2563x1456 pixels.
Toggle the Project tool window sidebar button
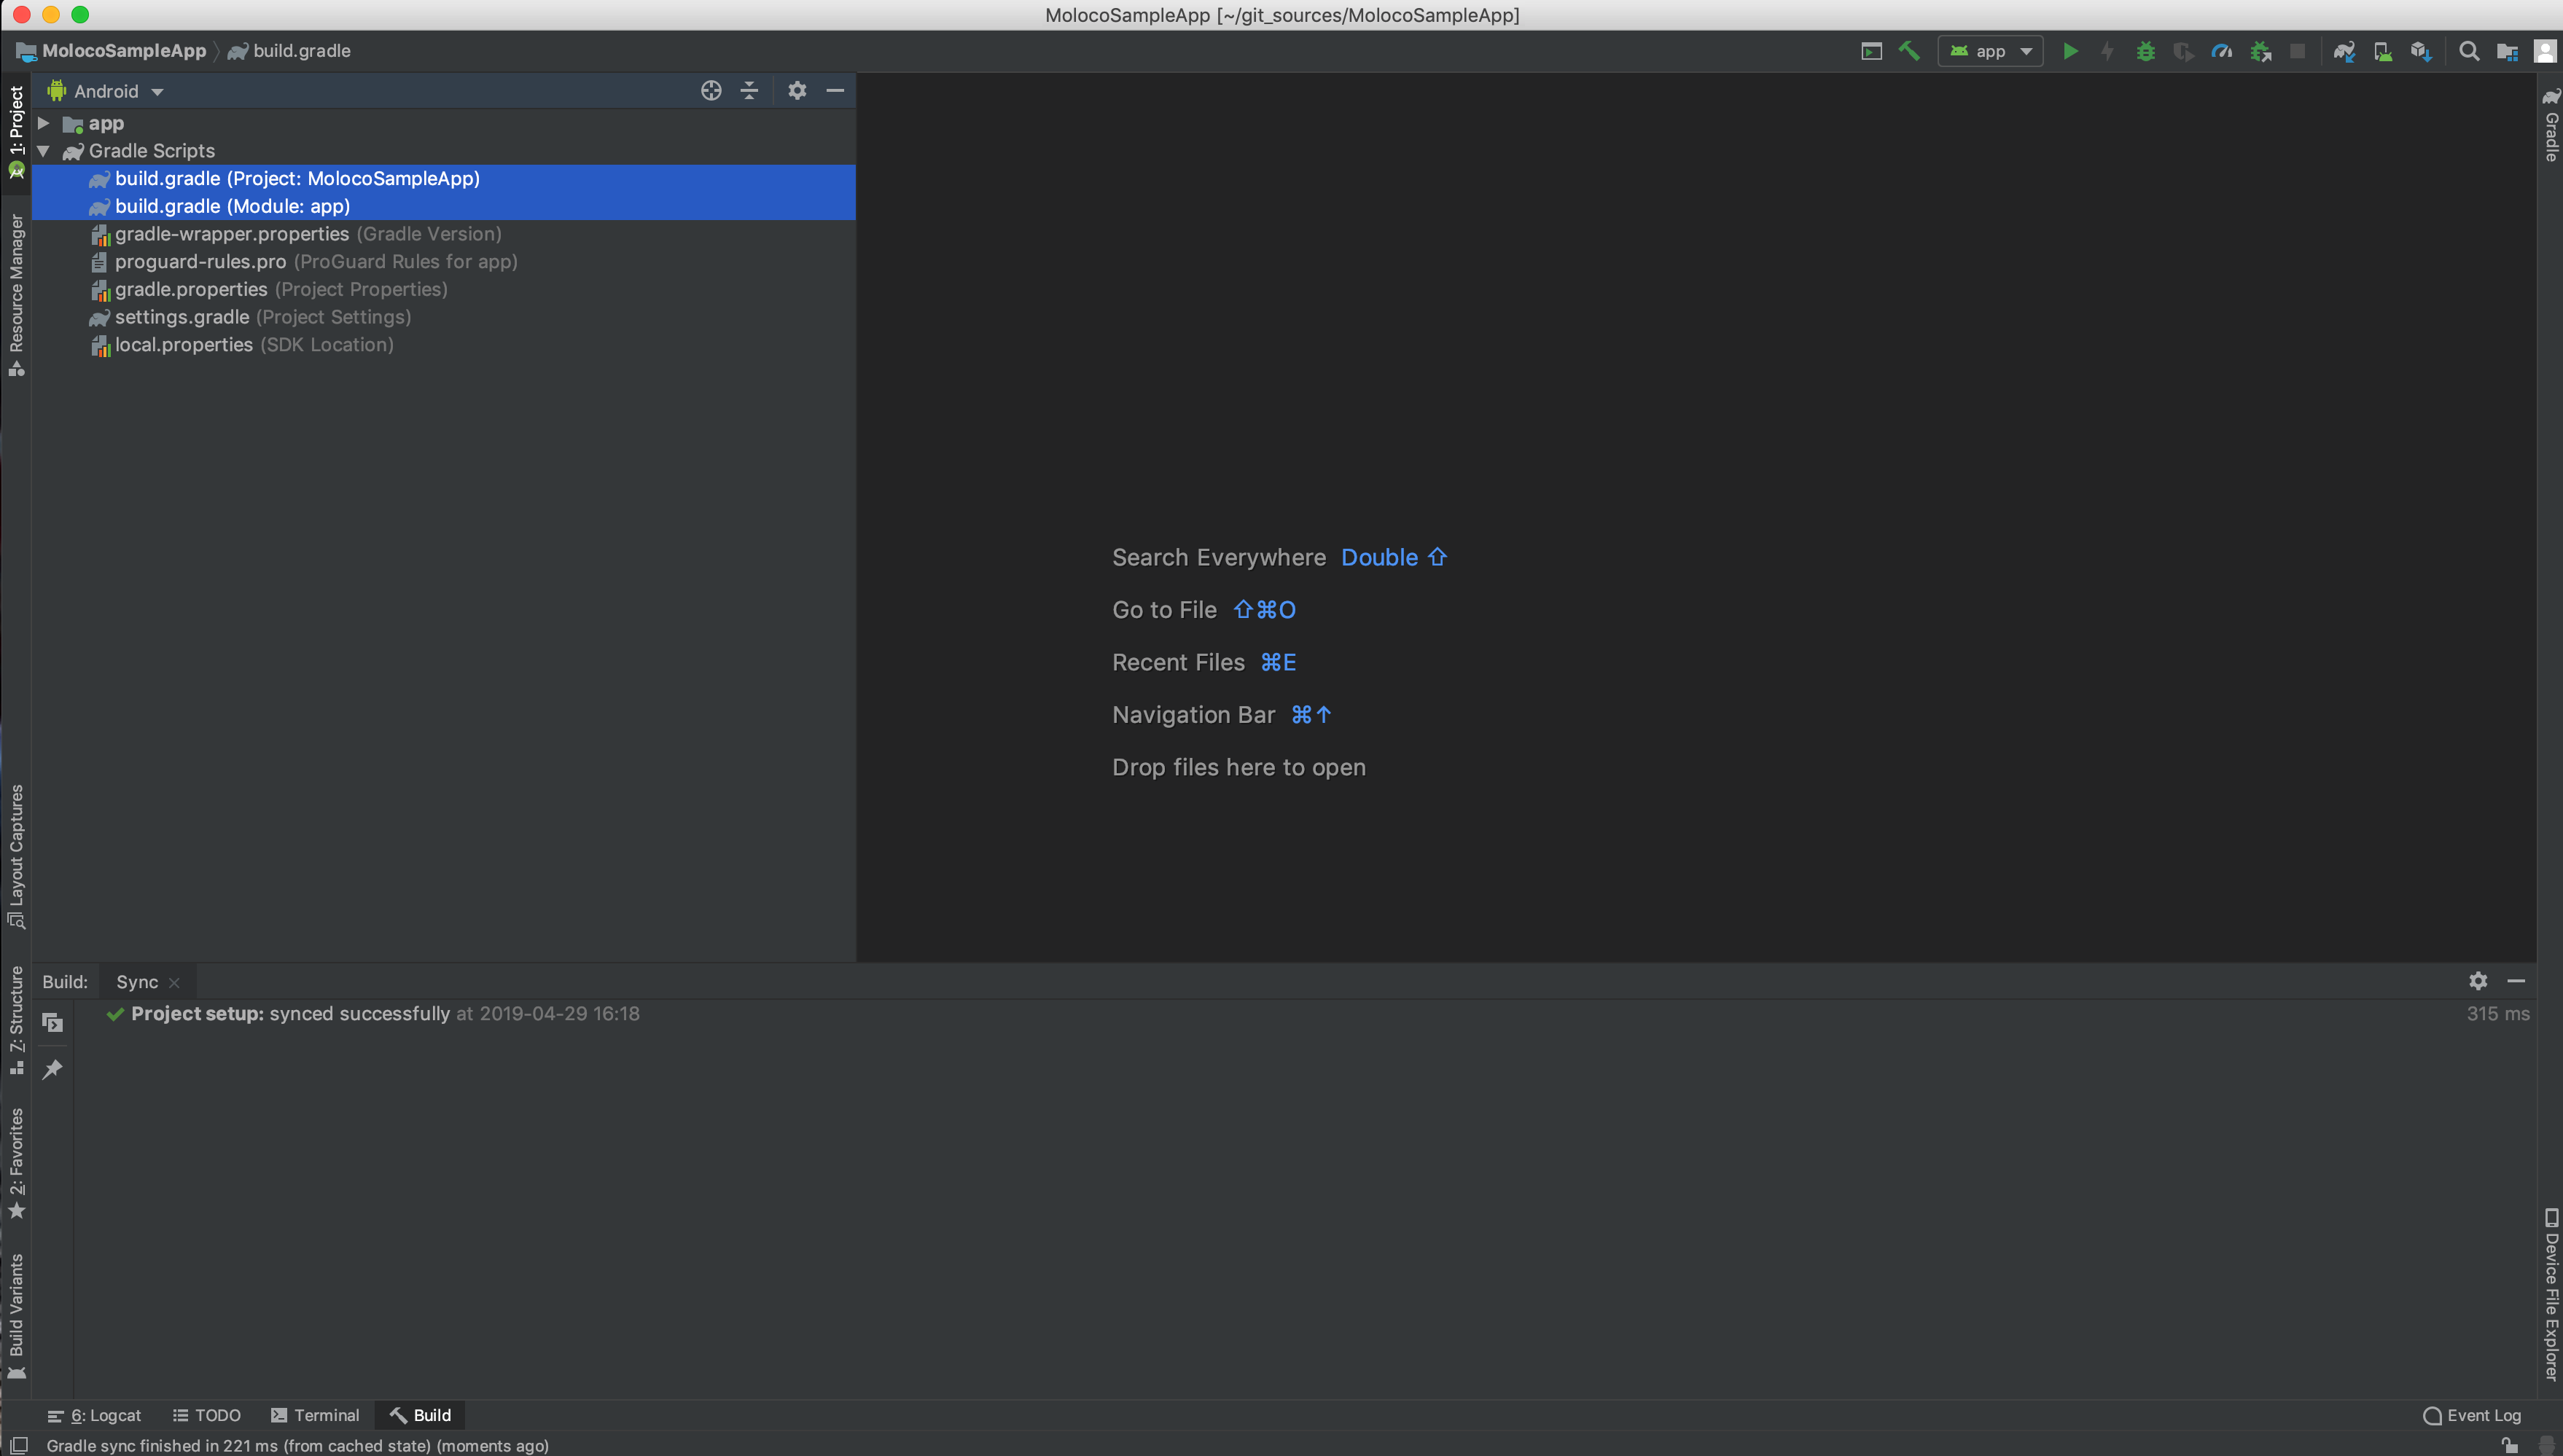coord(16,130)
